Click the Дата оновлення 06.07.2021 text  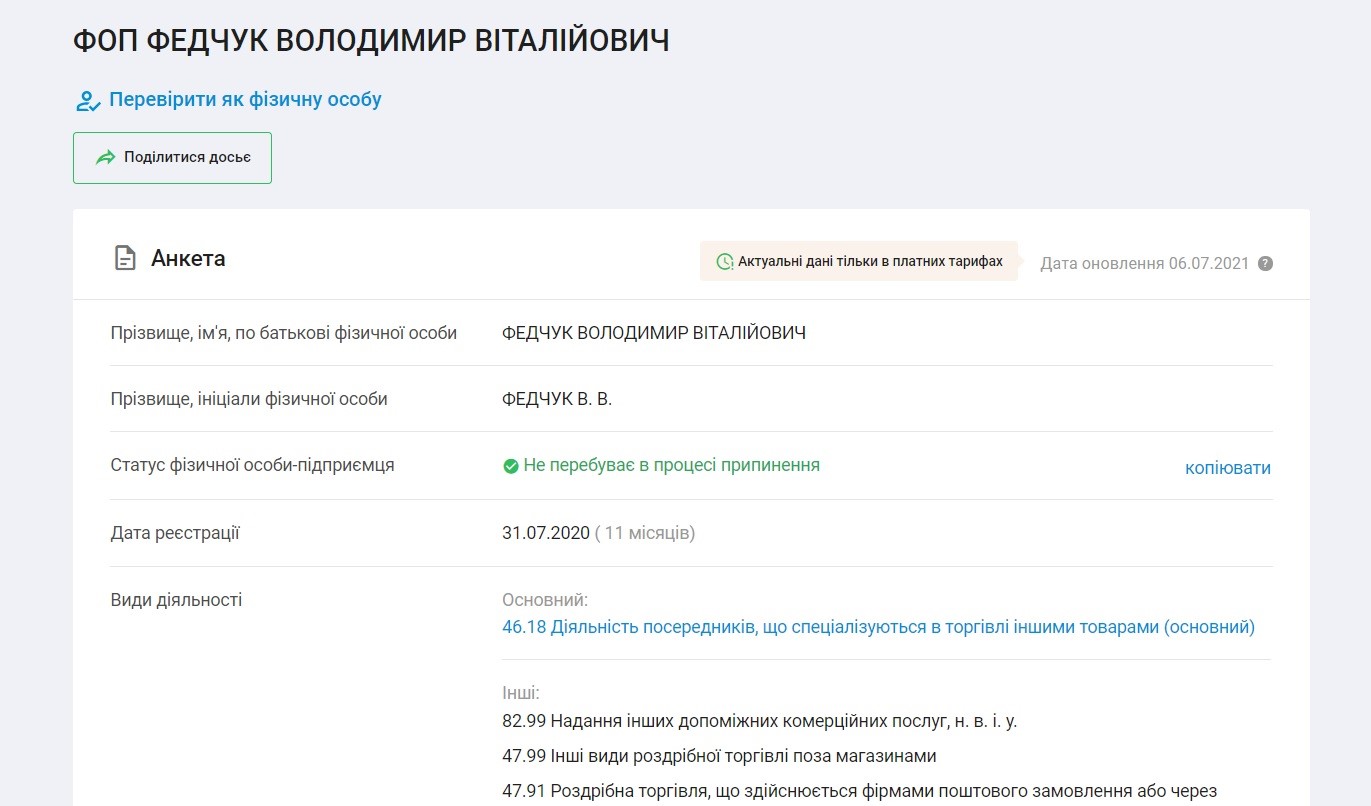coord(1144,264)
